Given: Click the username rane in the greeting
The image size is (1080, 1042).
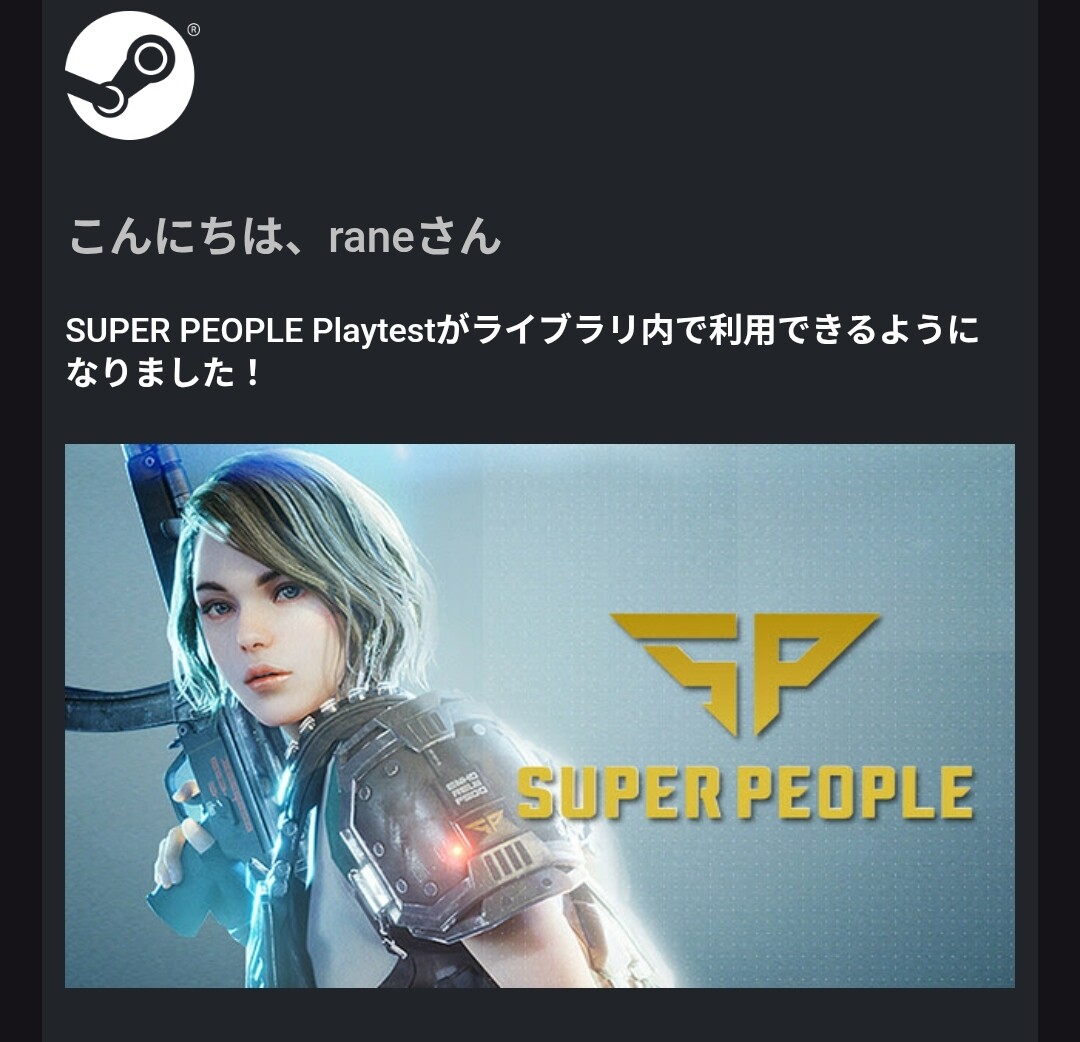Looking at the screenshot, I should 371,238.
